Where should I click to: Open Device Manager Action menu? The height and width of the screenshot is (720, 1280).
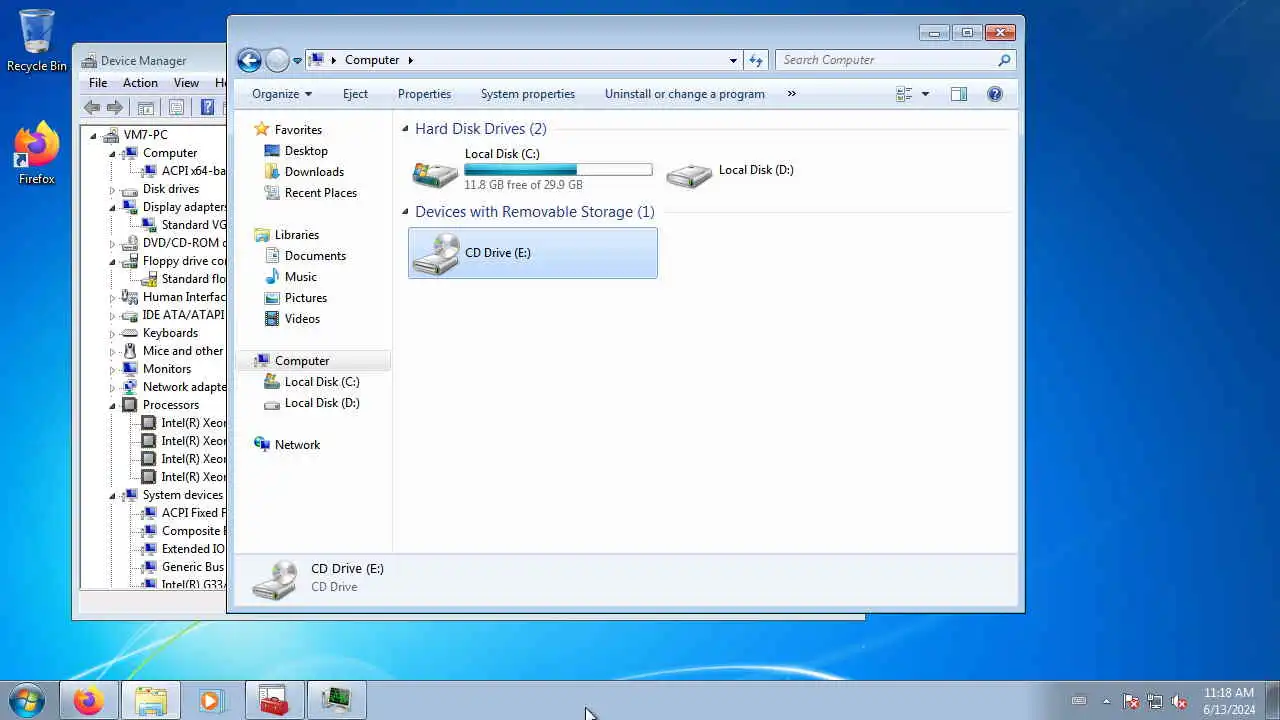[x=140, y=83]
